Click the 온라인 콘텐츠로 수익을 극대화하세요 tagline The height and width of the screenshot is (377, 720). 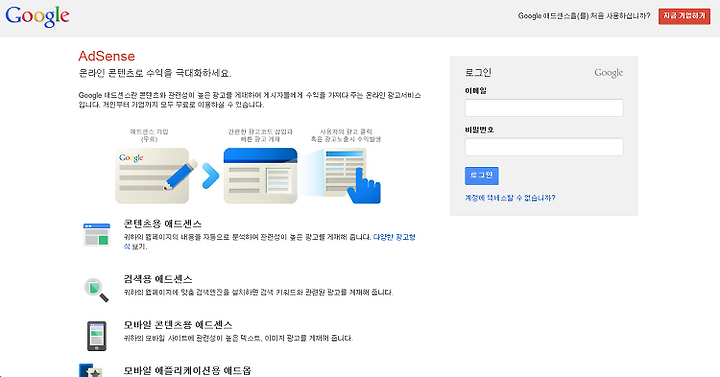[155, 73]
